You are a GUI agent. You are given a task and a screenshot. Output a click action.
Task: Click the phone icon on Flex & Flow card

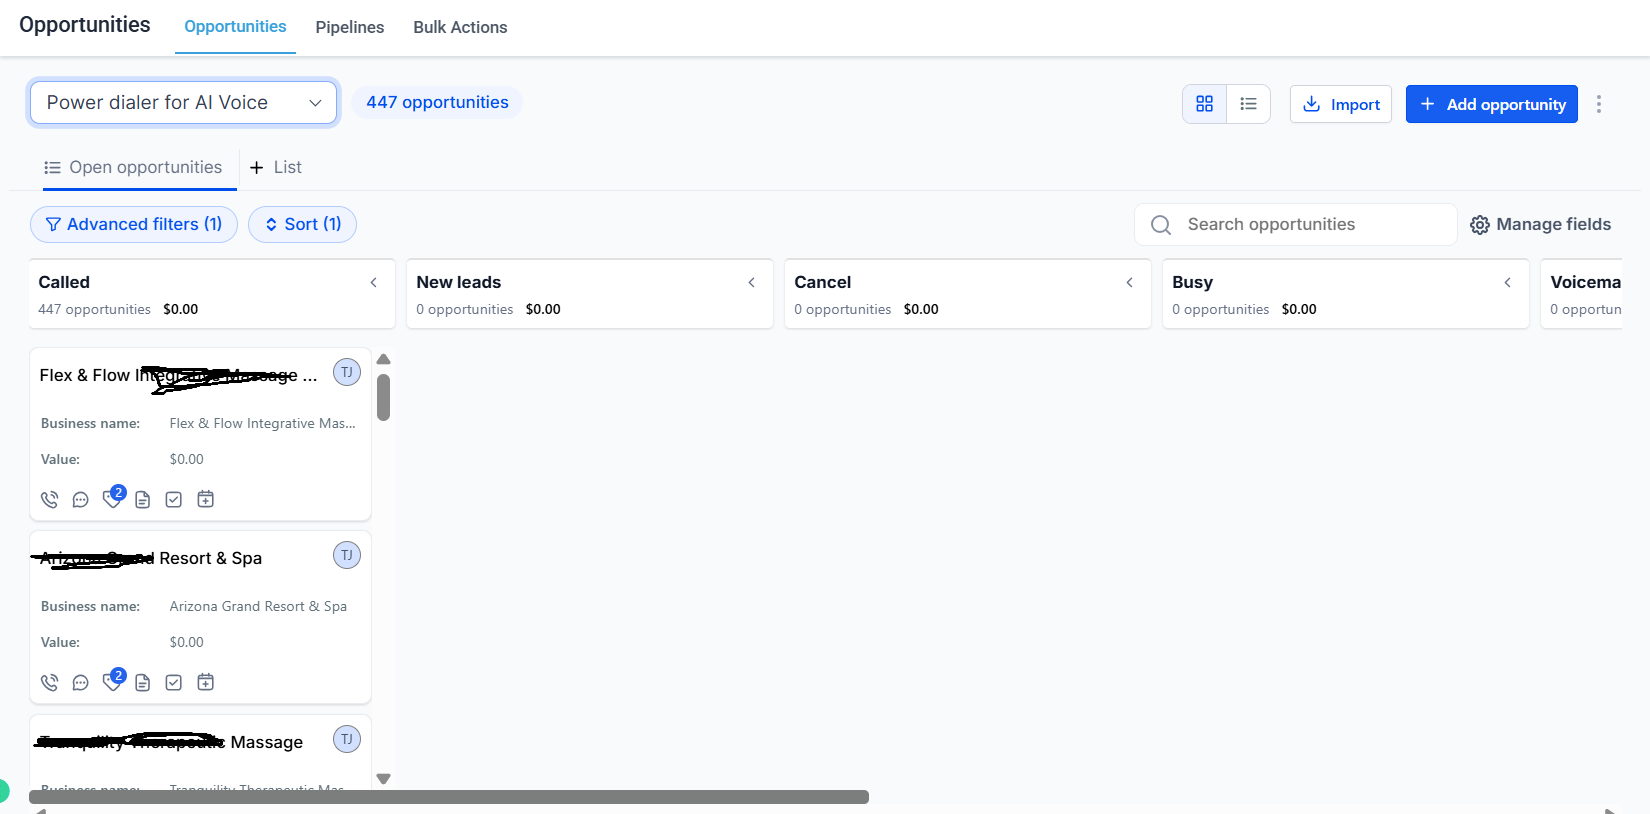coord(49,499)
